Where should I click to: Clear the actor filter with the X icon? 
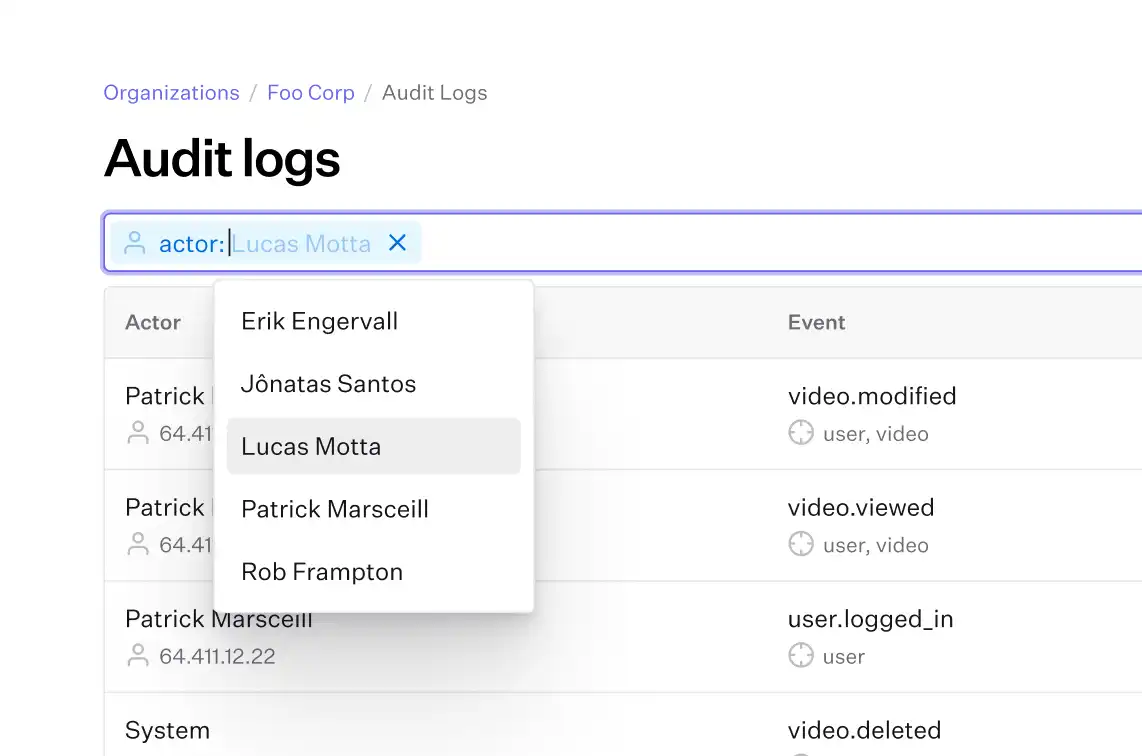point(397,242)
